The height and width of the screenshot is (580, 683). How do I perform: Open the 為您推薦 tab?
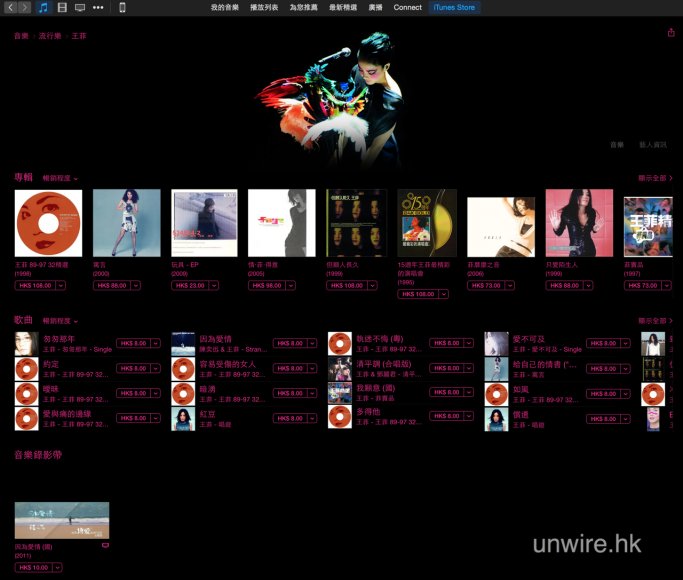click(x=304, y=7)
